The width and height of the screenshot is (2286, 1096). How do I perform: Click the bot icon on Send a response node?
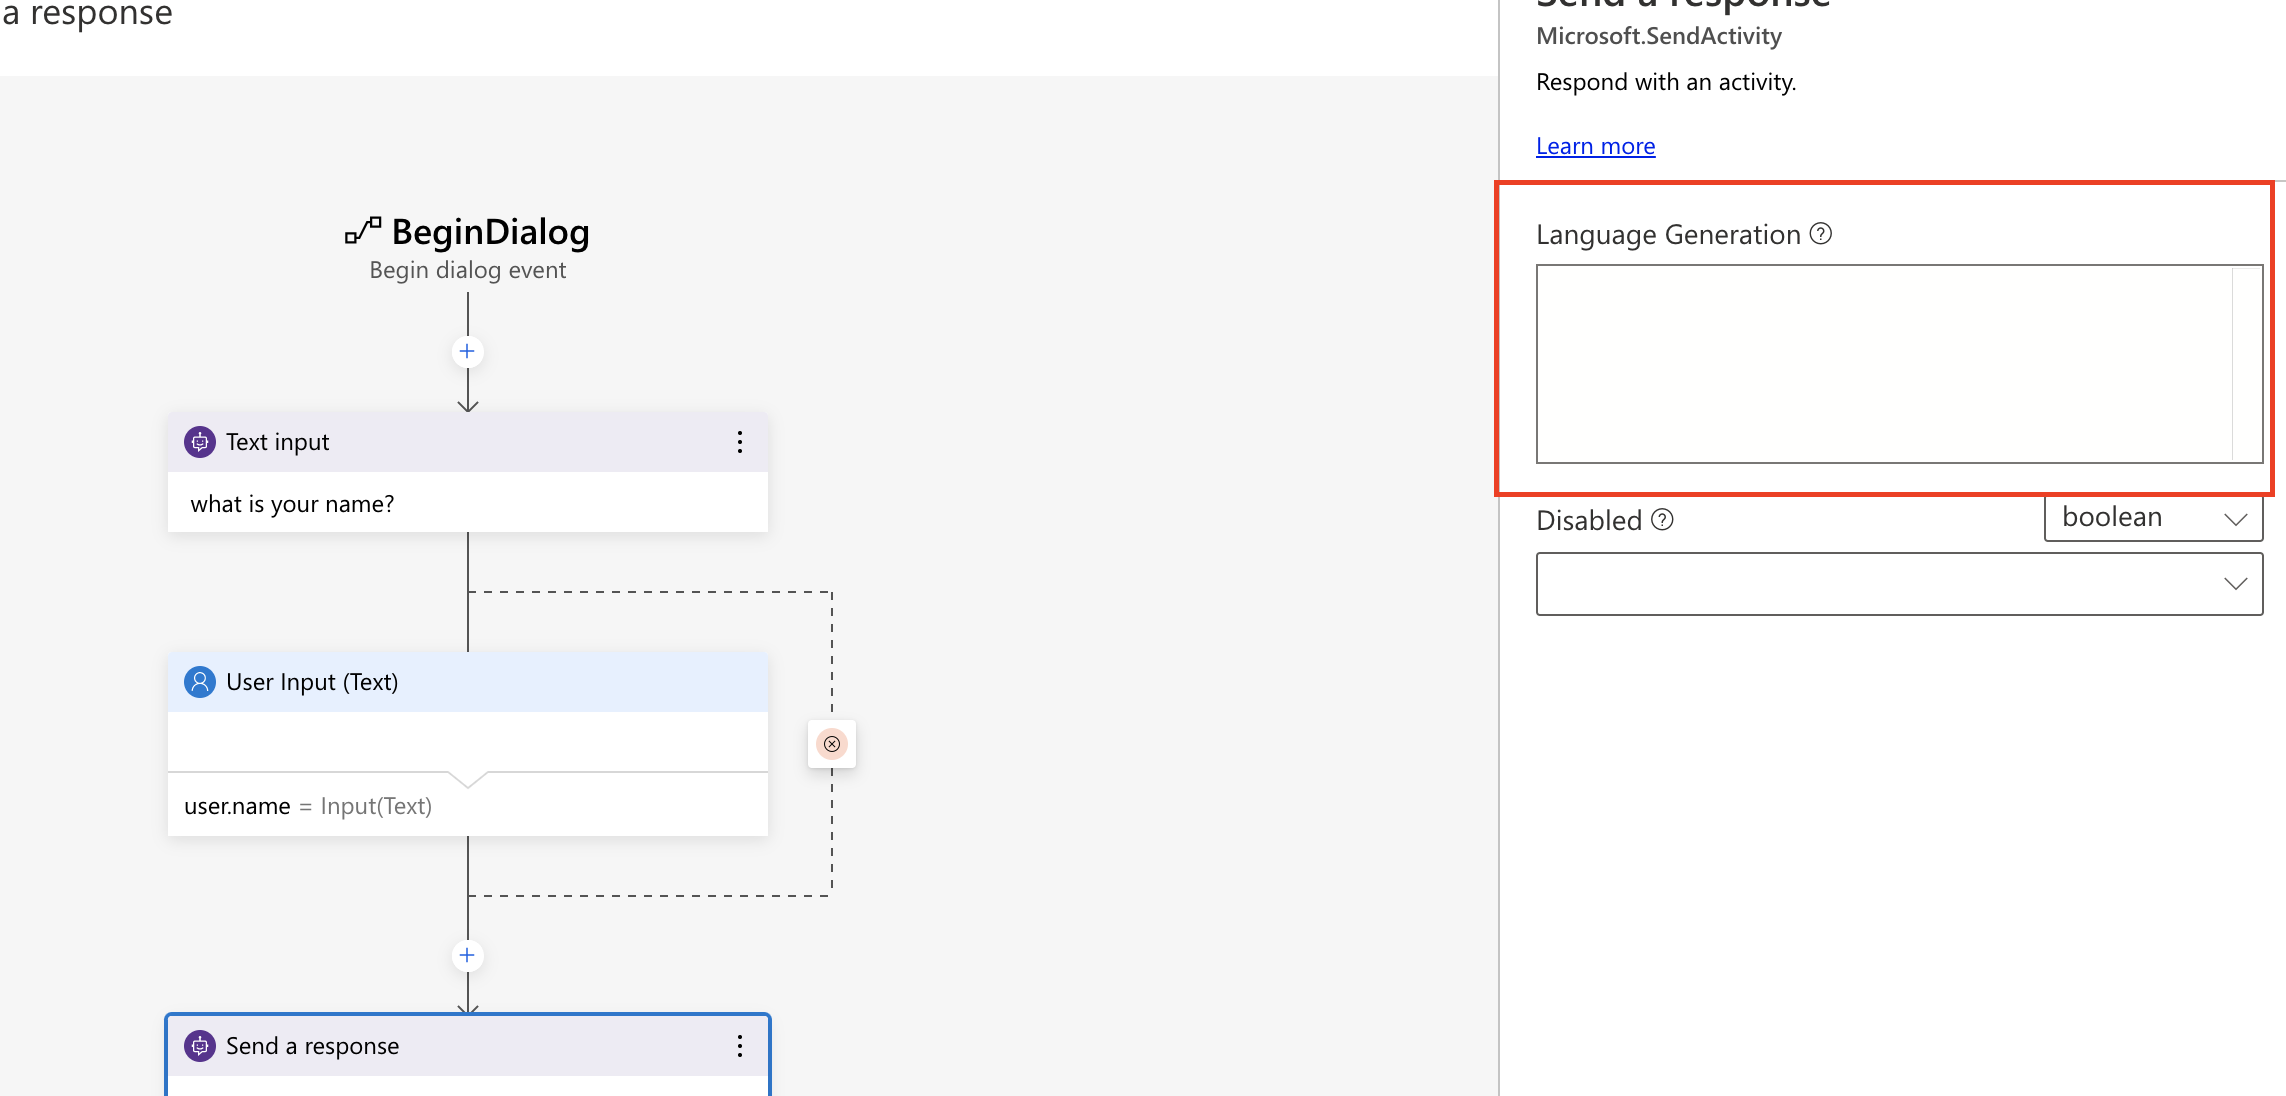(x=200, y=1046)
